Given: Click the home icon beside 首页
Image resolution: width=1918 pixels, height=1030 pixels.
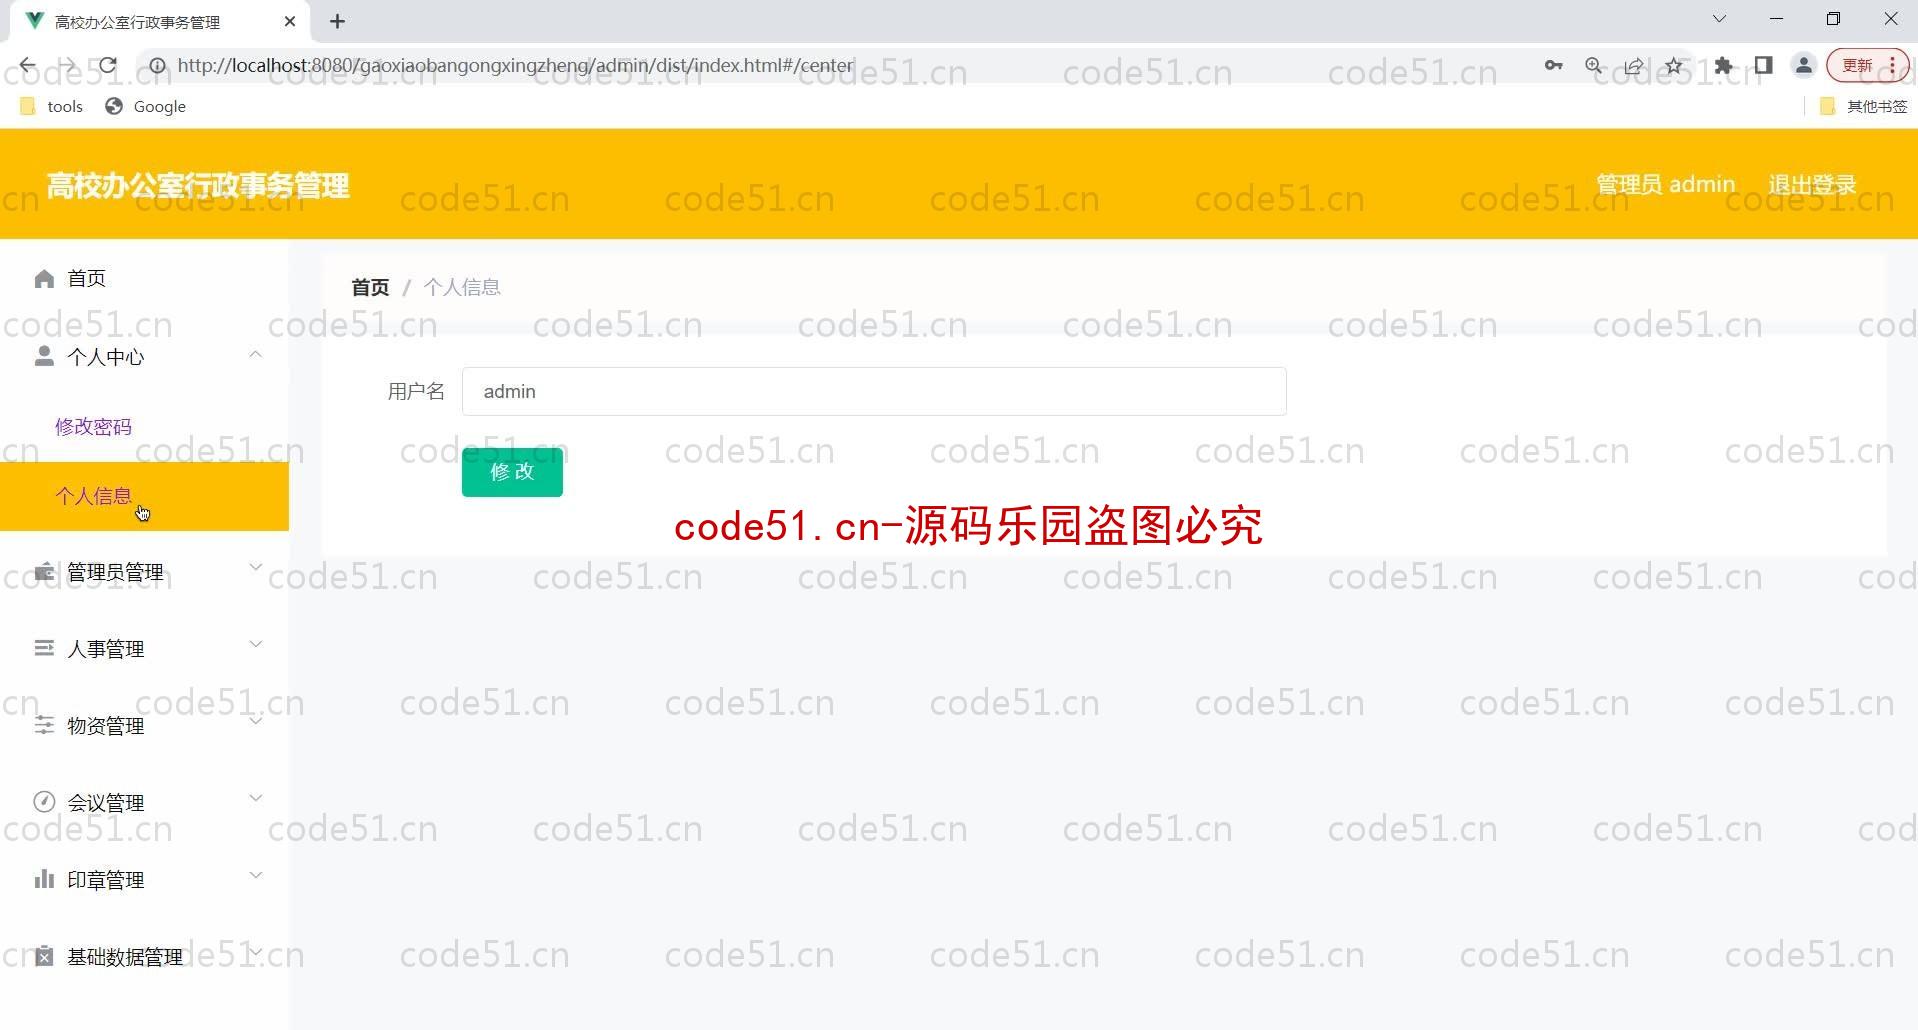Looking at the screenshot, I should pyautogui.click(x=44, y=278).
